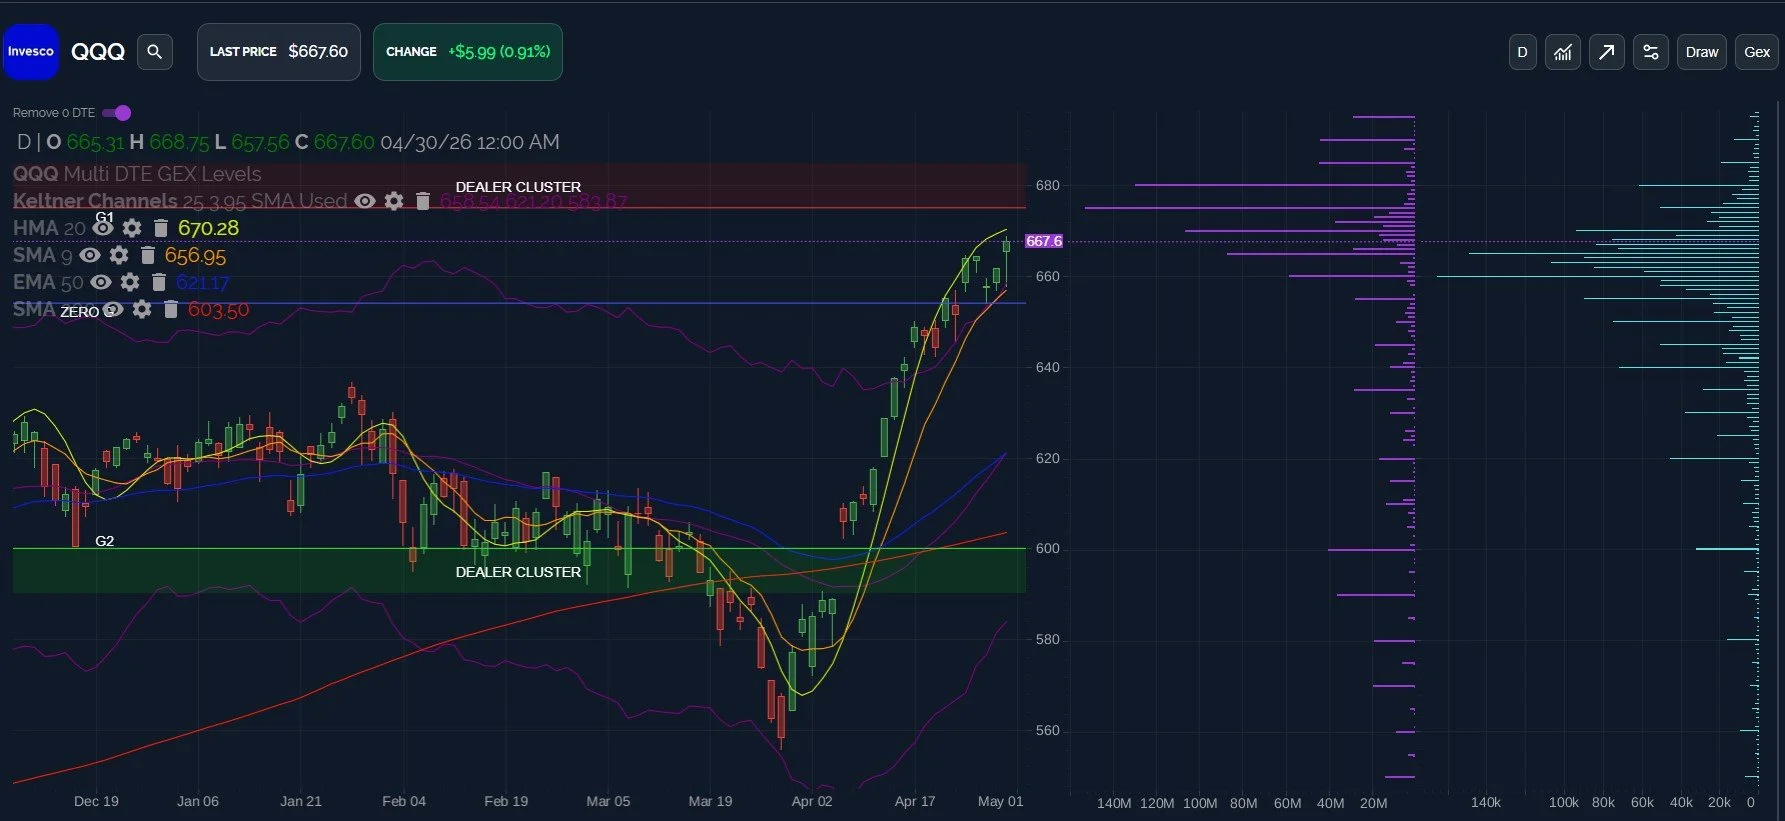Hide the Keltner Channels indicator
Viewport: 1785px width, 821px height.
(365, 201)
